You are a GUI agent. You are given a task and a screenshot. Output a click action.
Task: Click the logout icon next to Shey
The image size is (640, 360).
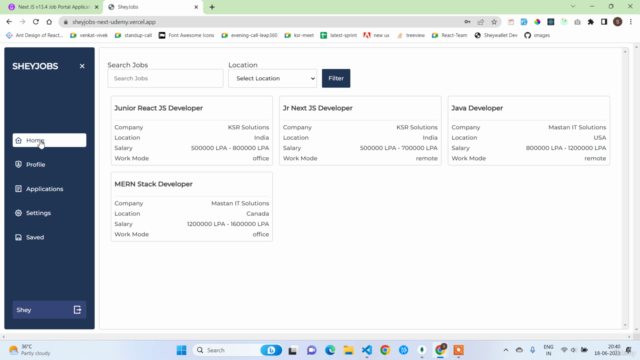(x=77, y=310)
